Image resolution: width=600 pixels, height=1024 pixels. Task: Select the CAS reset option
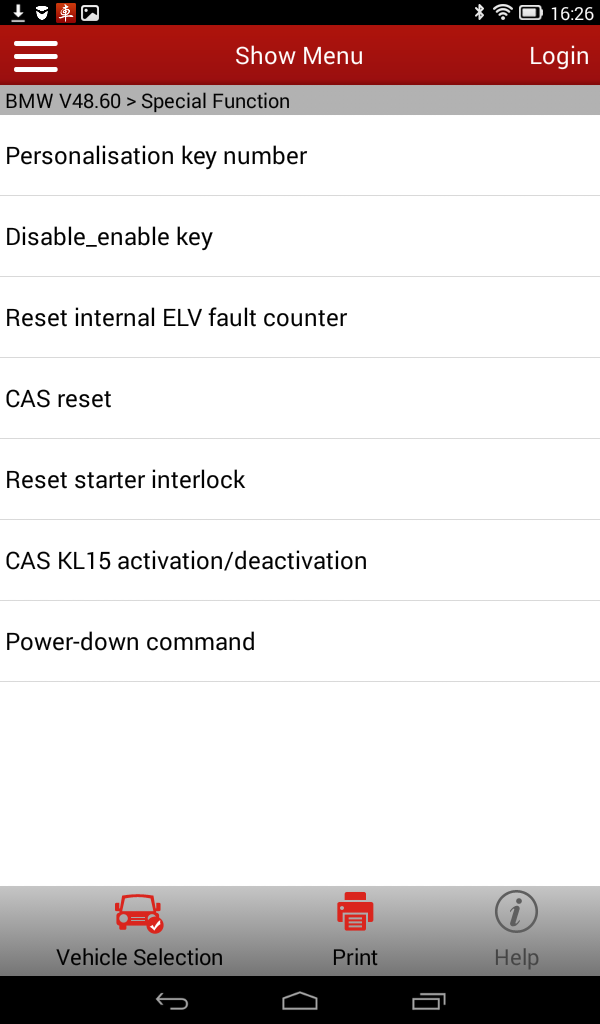click(x=300, y=398)
